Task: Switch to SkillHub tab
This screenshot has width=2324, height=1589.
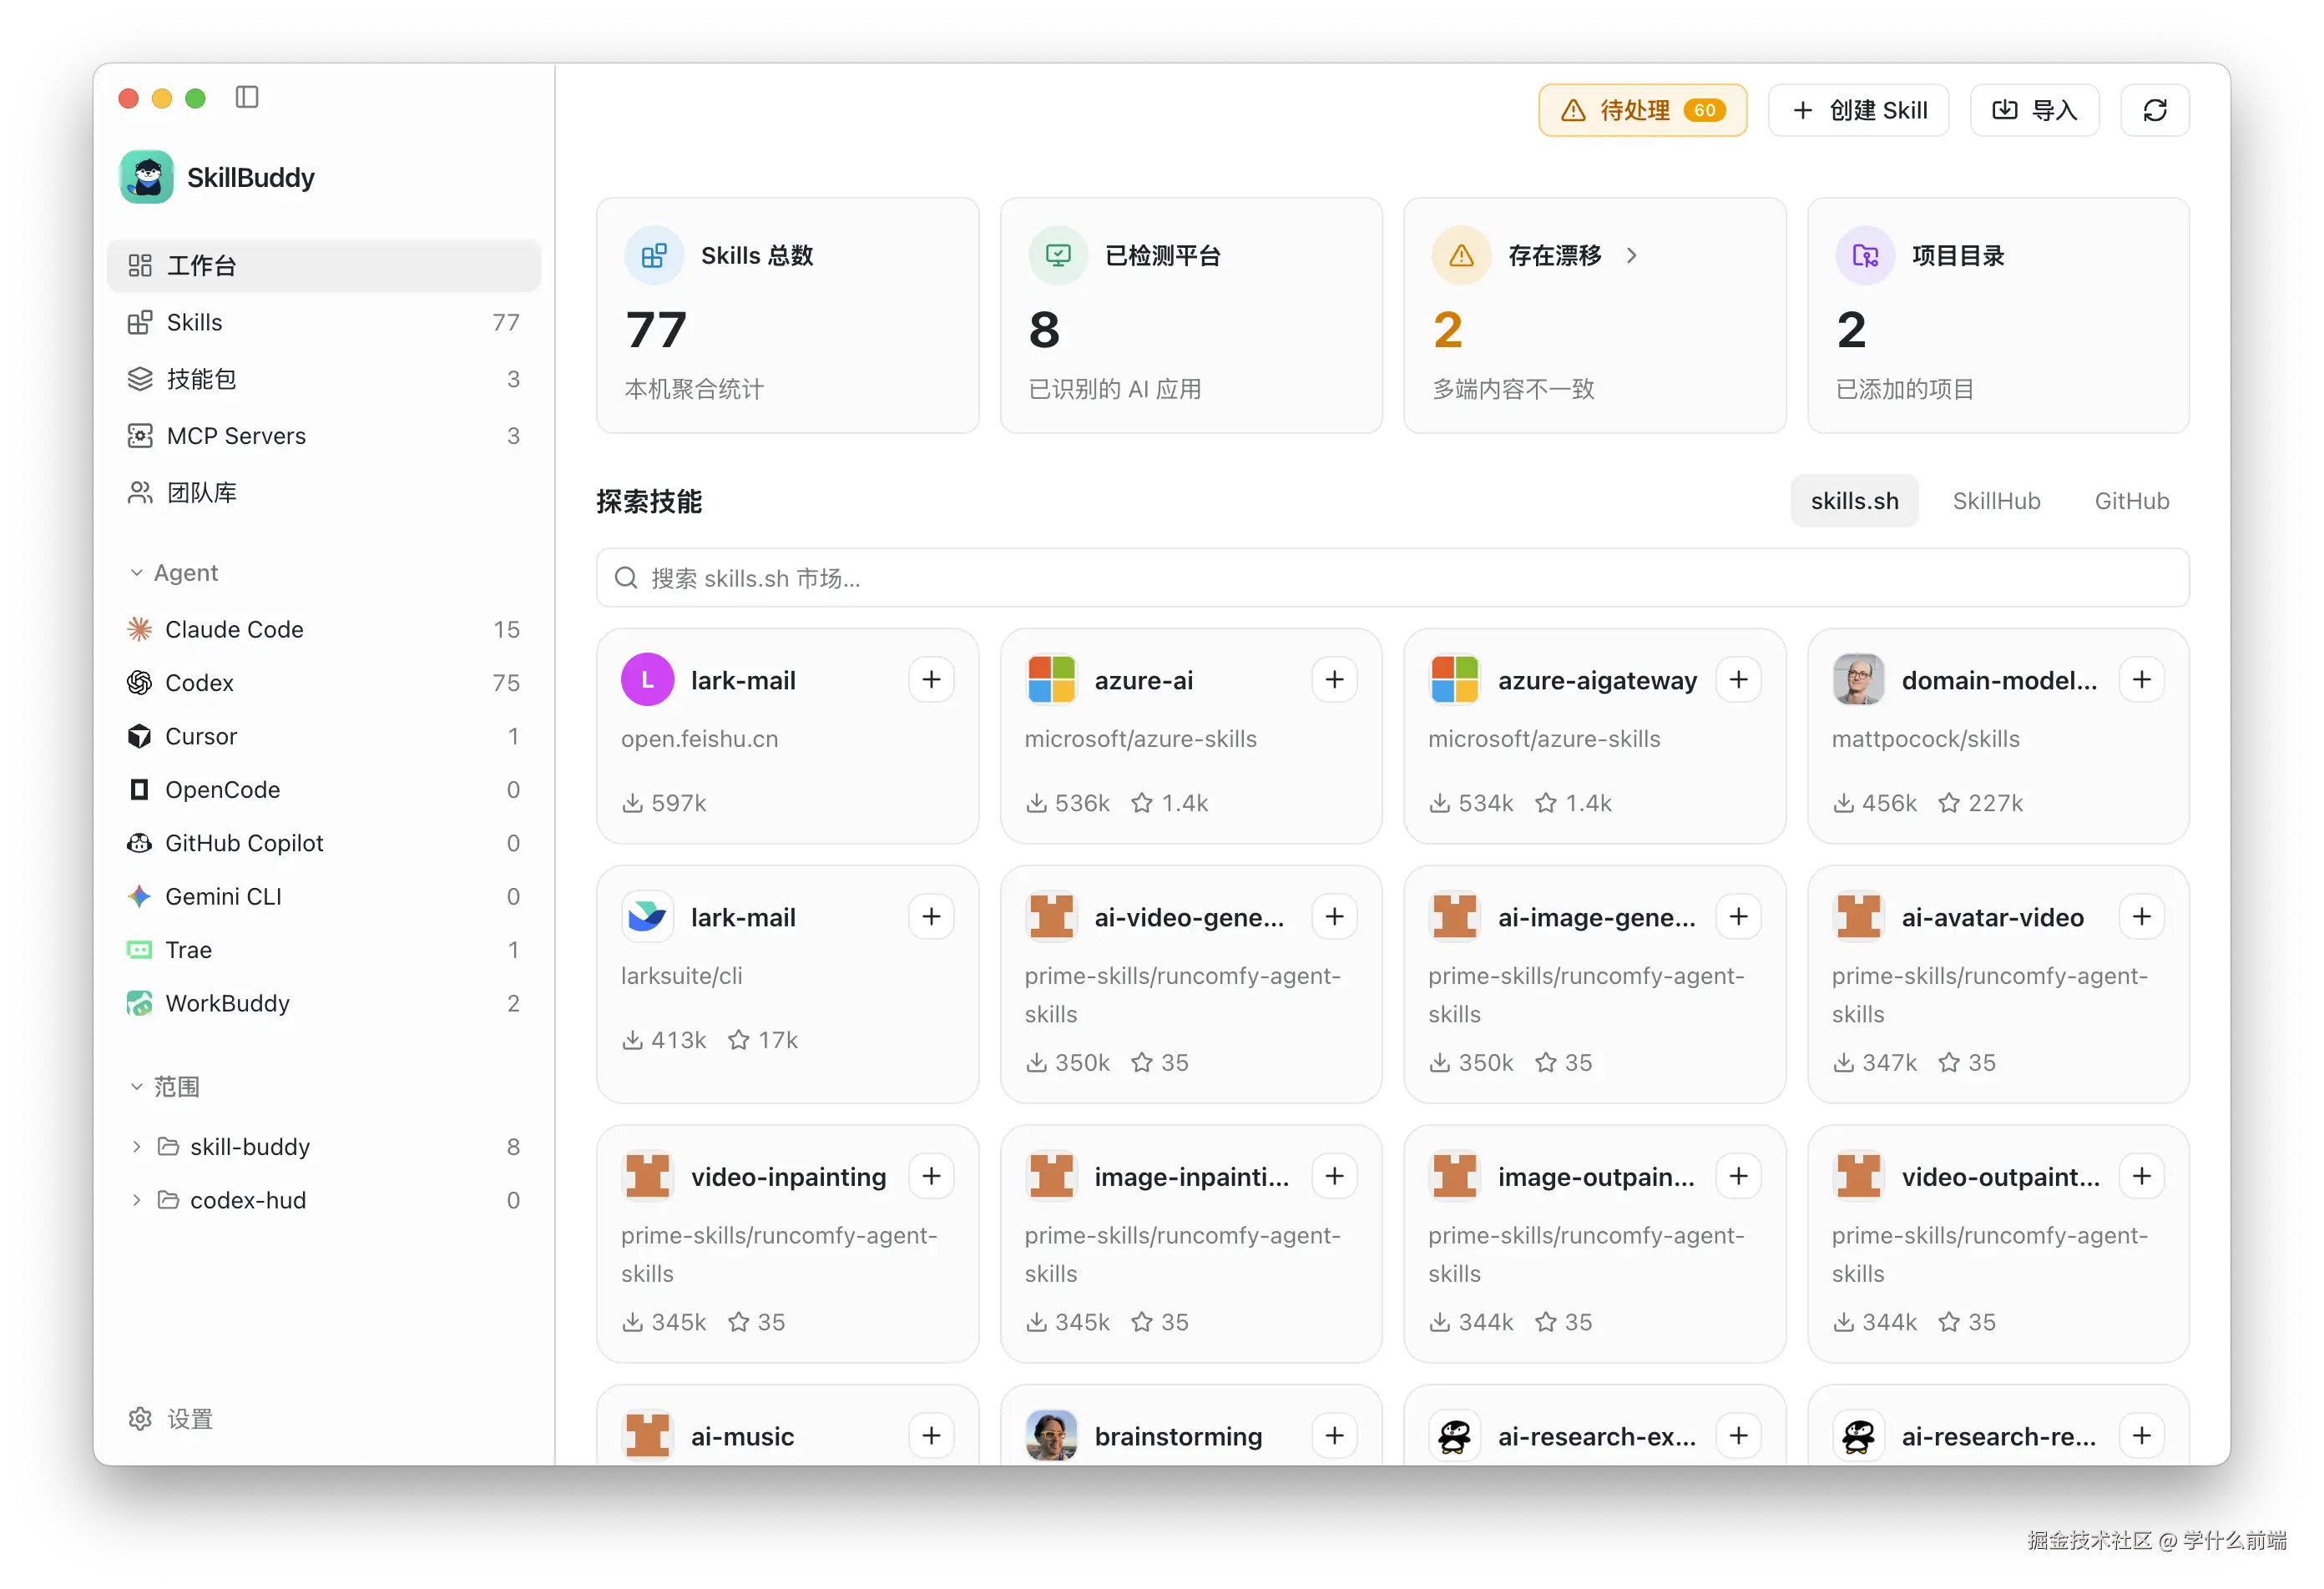Action: pos(1996,501)
